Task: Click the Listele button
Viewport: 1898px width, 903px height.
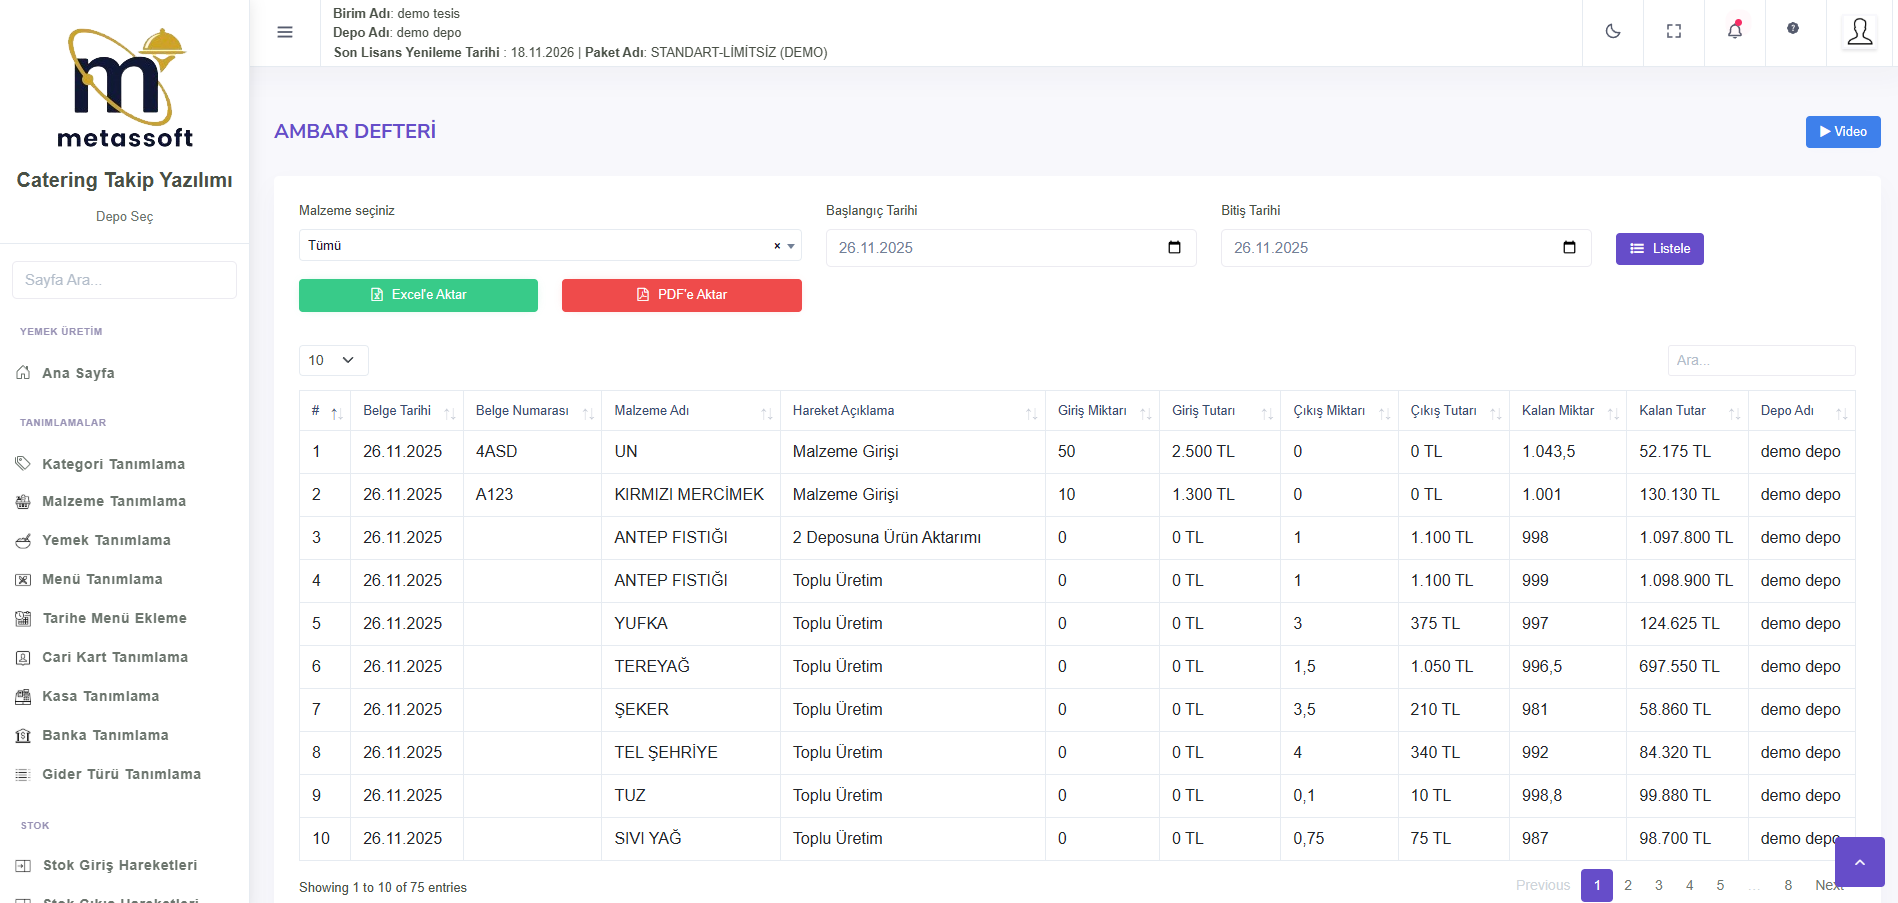Action: pyautogui.click(x=1659, y=249)
